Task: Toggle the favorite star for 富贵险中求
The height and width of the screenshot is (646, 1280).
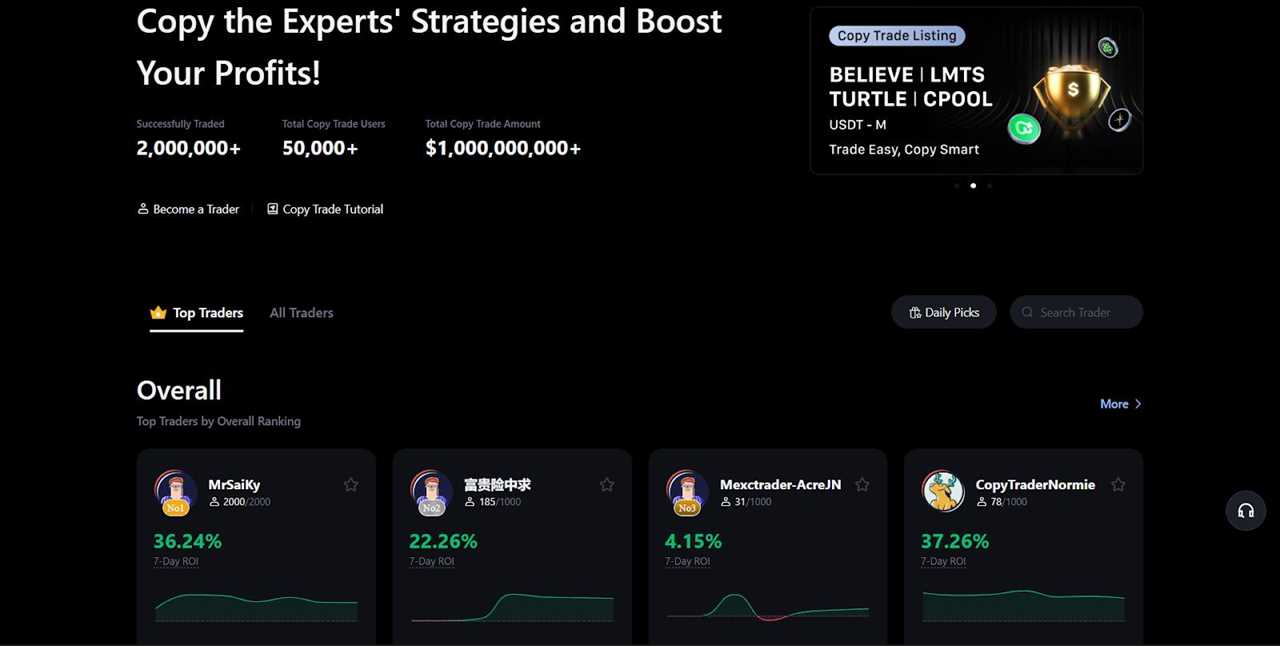Action: (607, 484)
